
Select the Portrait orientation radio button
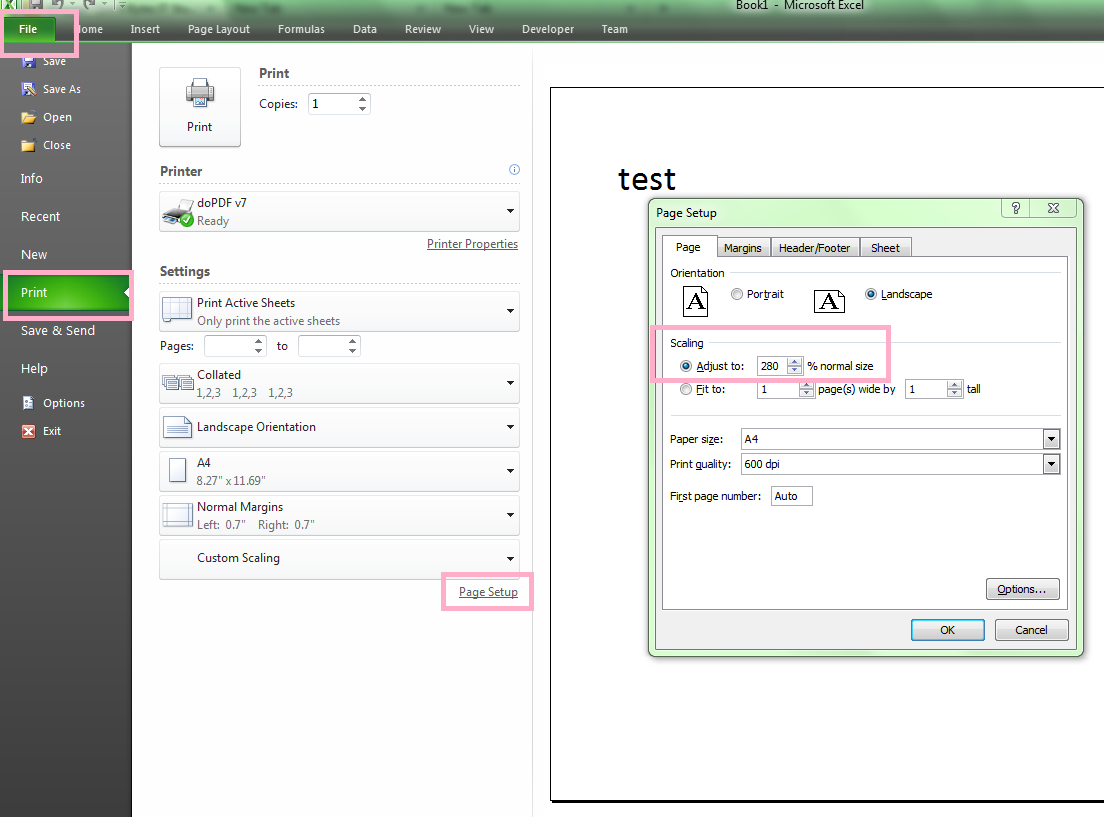tap(737, 294)
